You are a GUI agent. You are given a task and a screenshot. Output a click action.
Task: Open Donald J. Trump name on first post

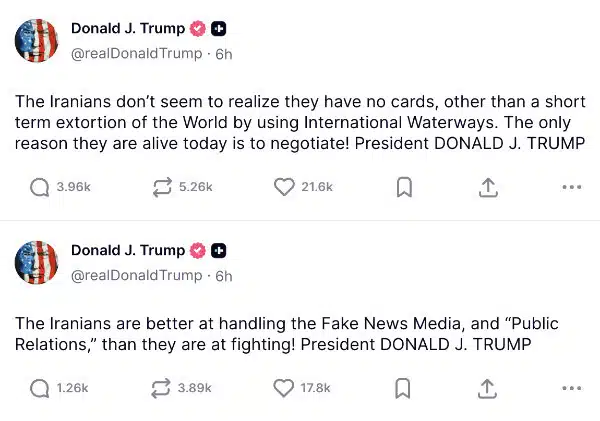pos(128,28)
